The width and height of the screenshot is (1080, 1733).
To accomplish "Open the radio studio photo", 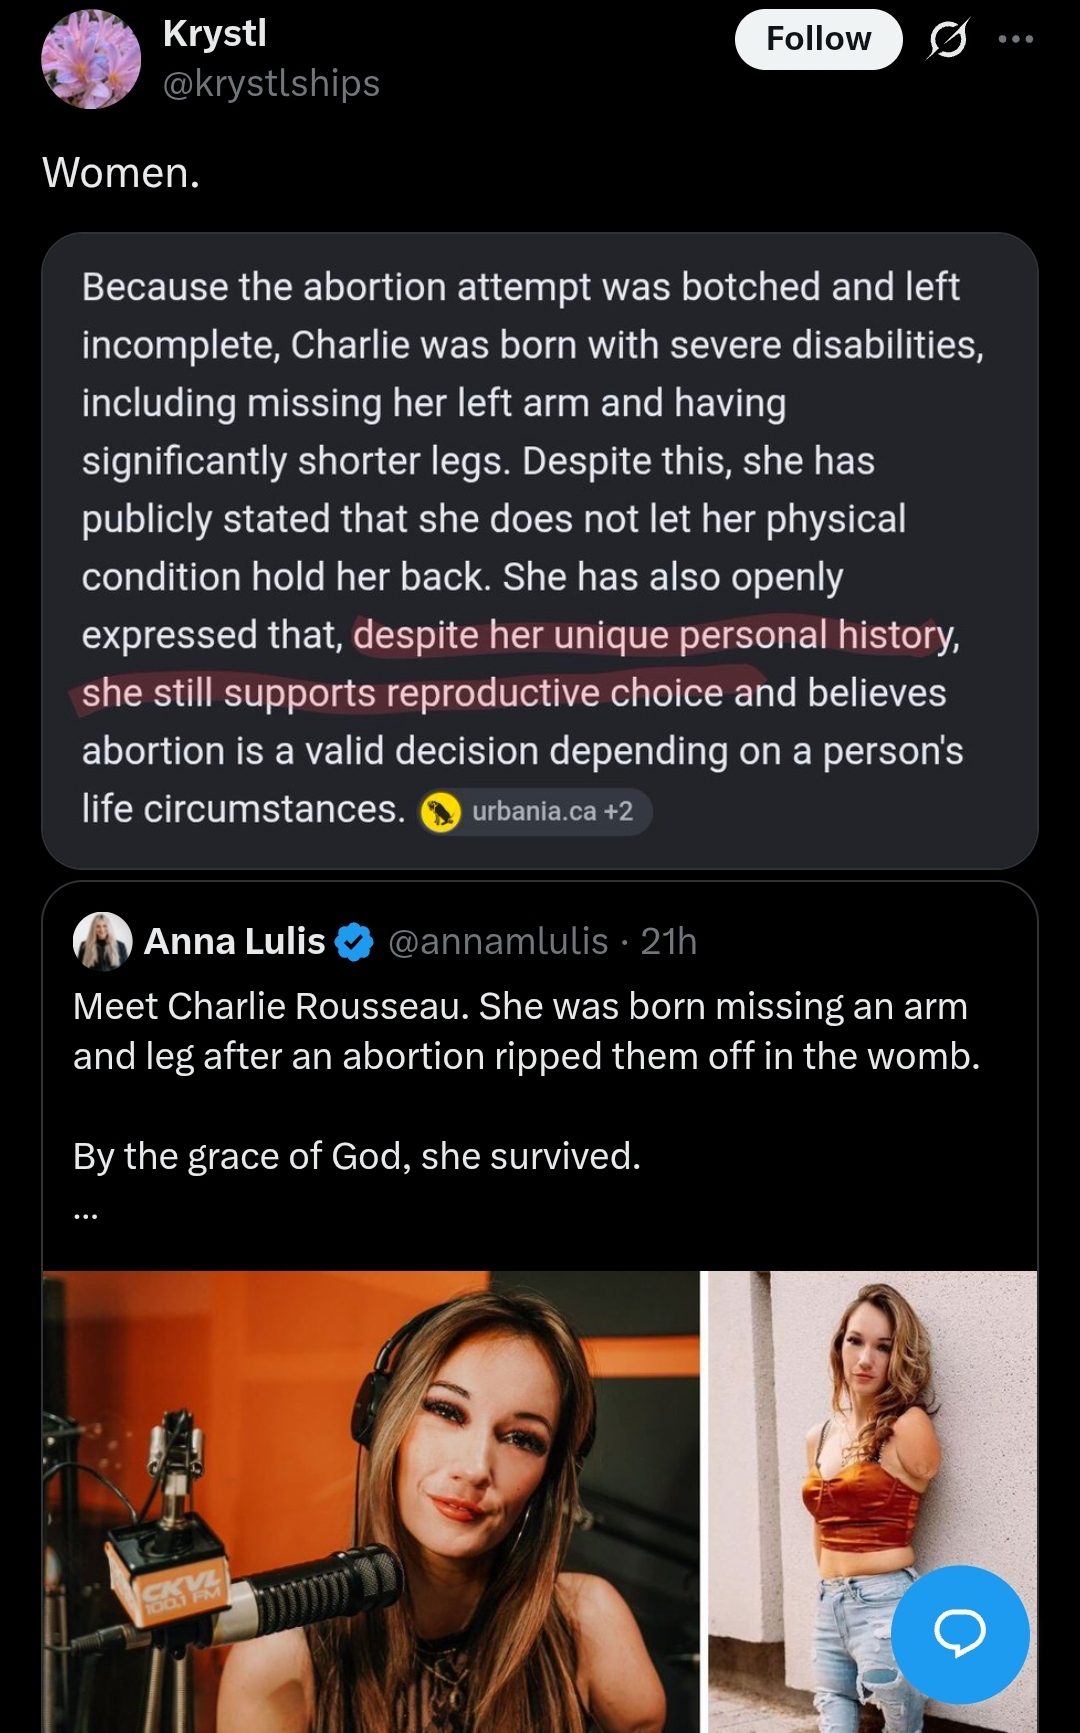I will (371, 1501).
